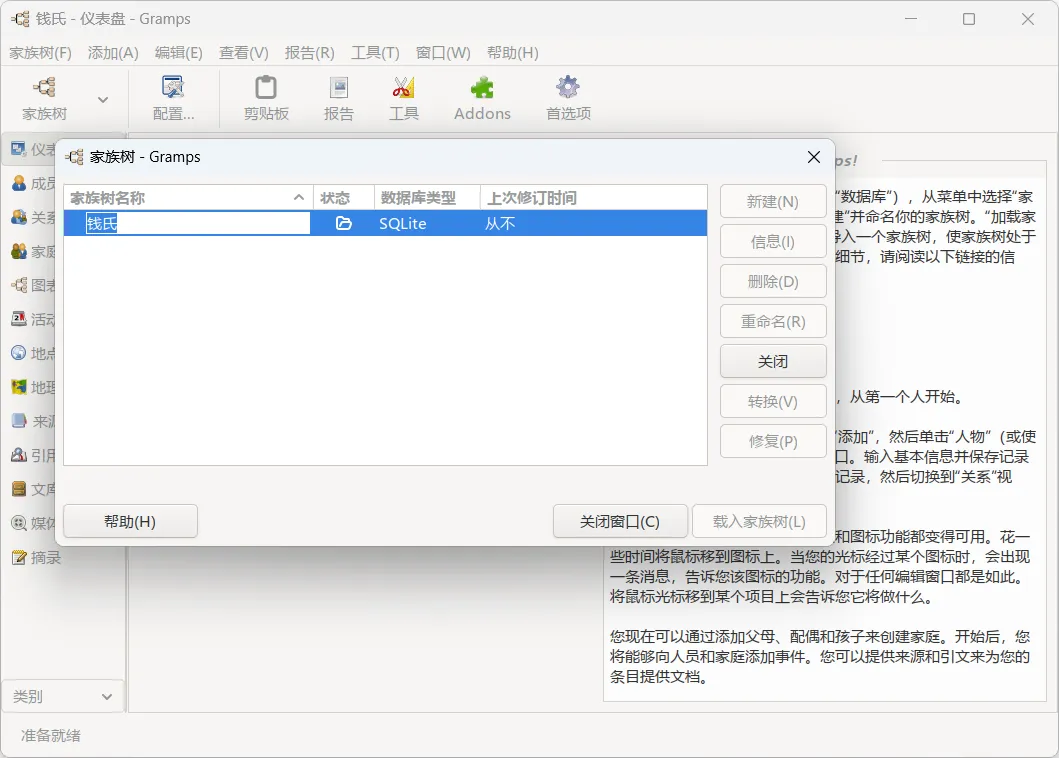Select 关系 icon in sidebar

pyautogui.click(x=19, y=217)
